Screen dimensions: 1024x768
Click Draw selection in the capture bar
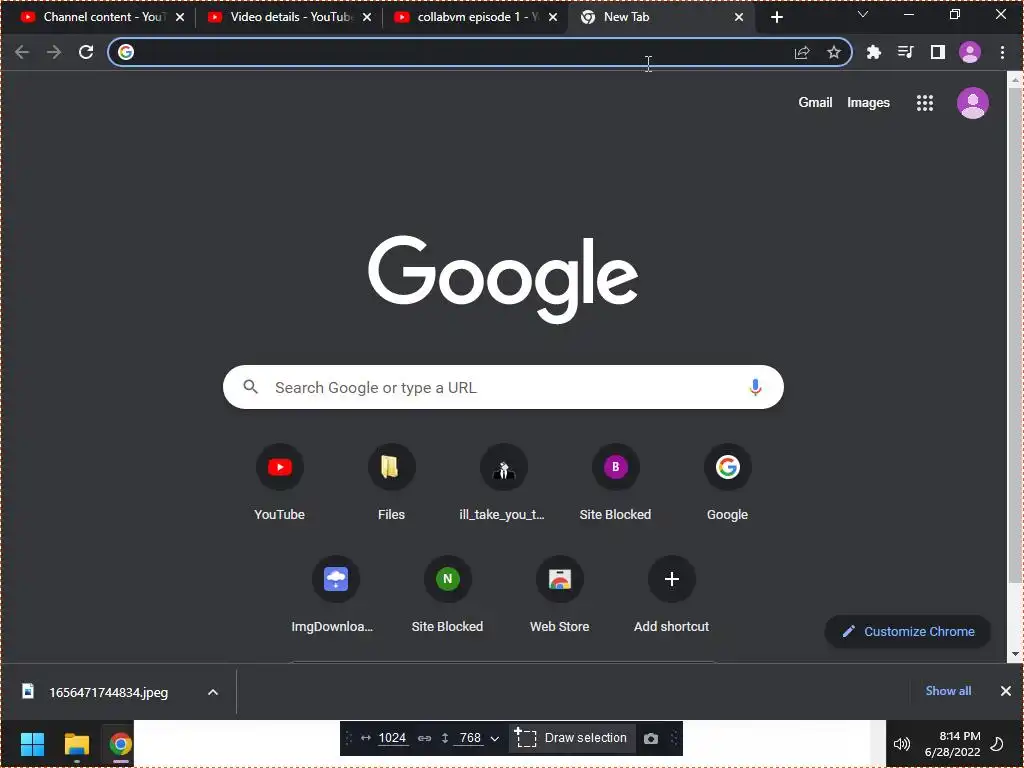[571, 738]
